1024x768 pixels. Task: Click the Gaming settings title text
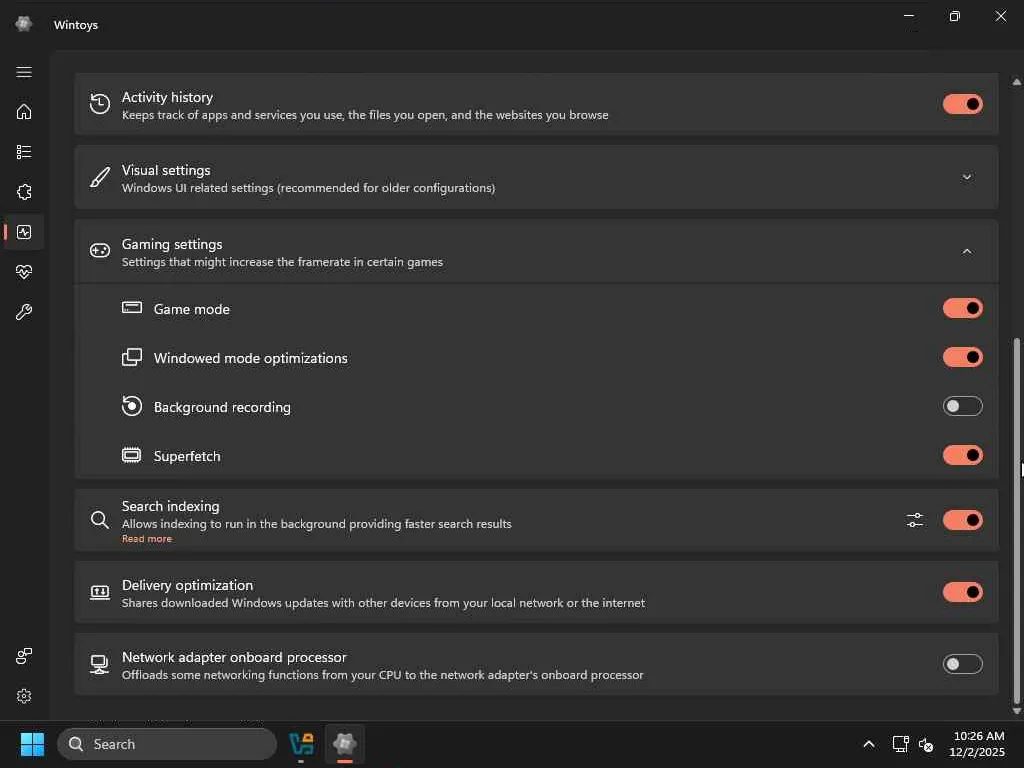pos(172,244)
